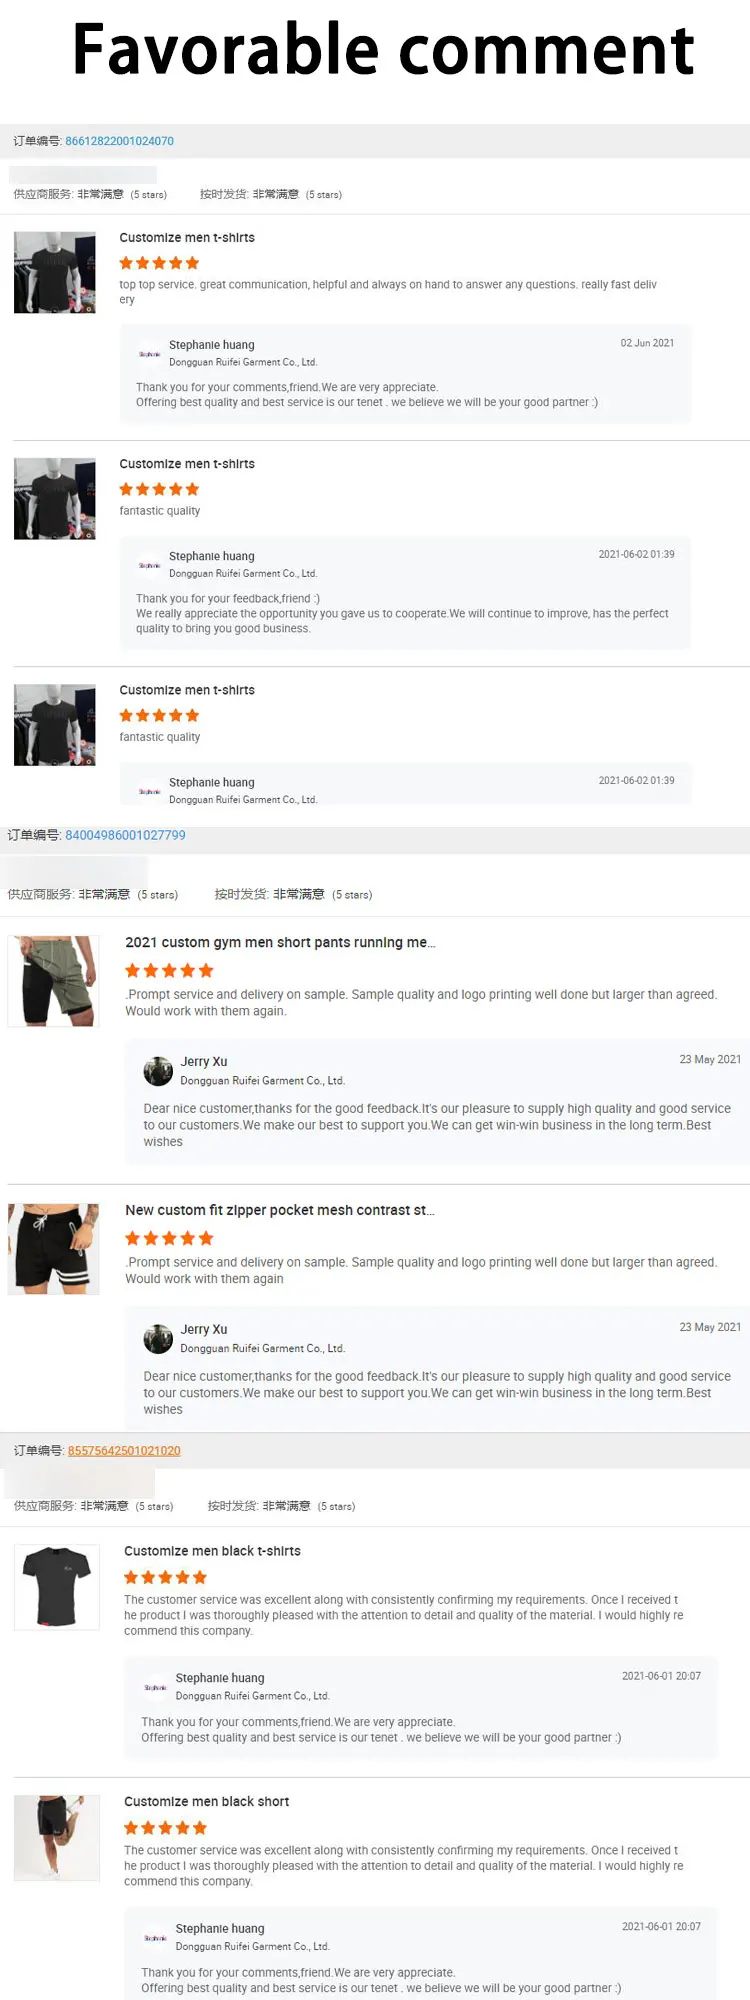
Task: Click Stephanie huang avatar in black short reply
Action: tap(156, 1938)
